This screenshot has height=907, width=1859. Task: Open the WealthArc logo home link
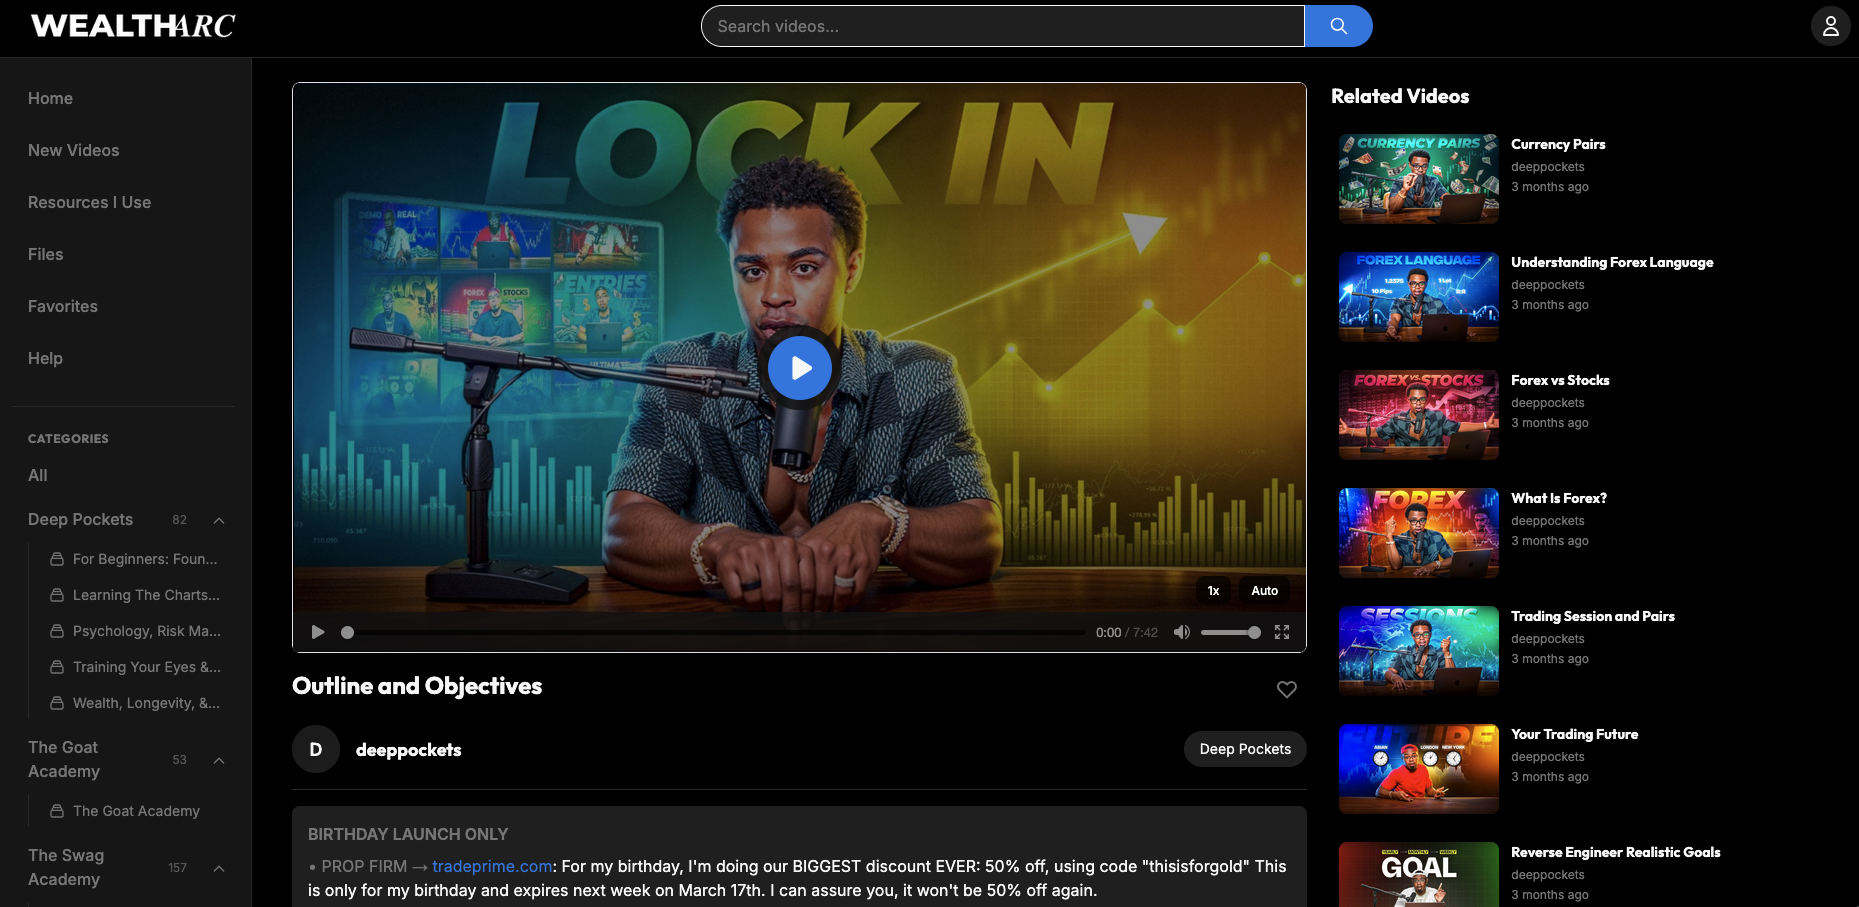click(133, 26)
